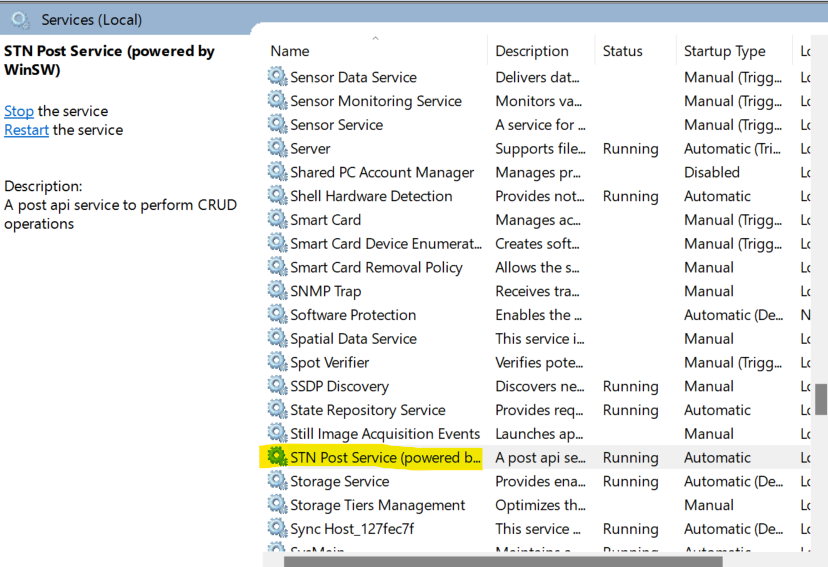
Task: Select the Software Protection name
Action: 353,315
